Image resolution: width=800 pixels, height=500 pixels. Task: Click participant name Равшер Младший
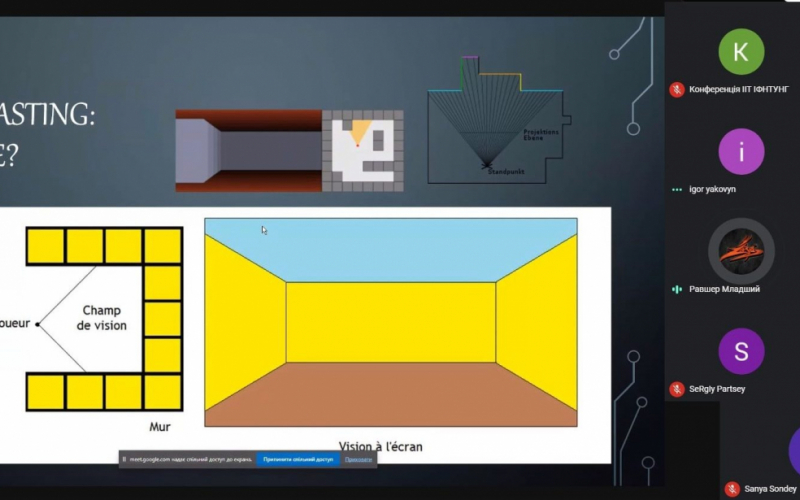(x=724, y=289)
